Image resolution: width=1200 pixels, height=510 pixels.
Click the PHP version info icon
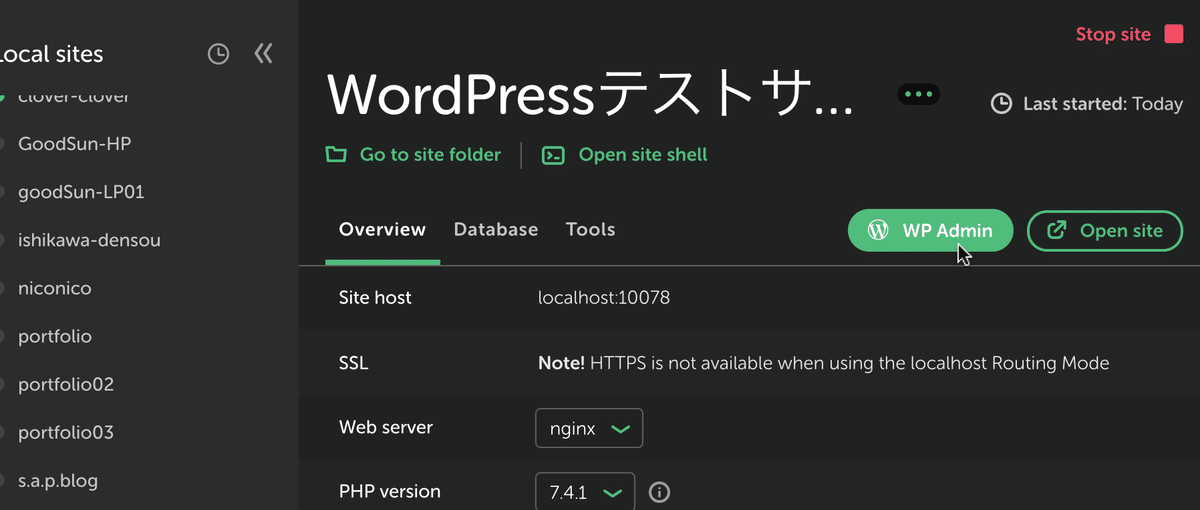659,492
